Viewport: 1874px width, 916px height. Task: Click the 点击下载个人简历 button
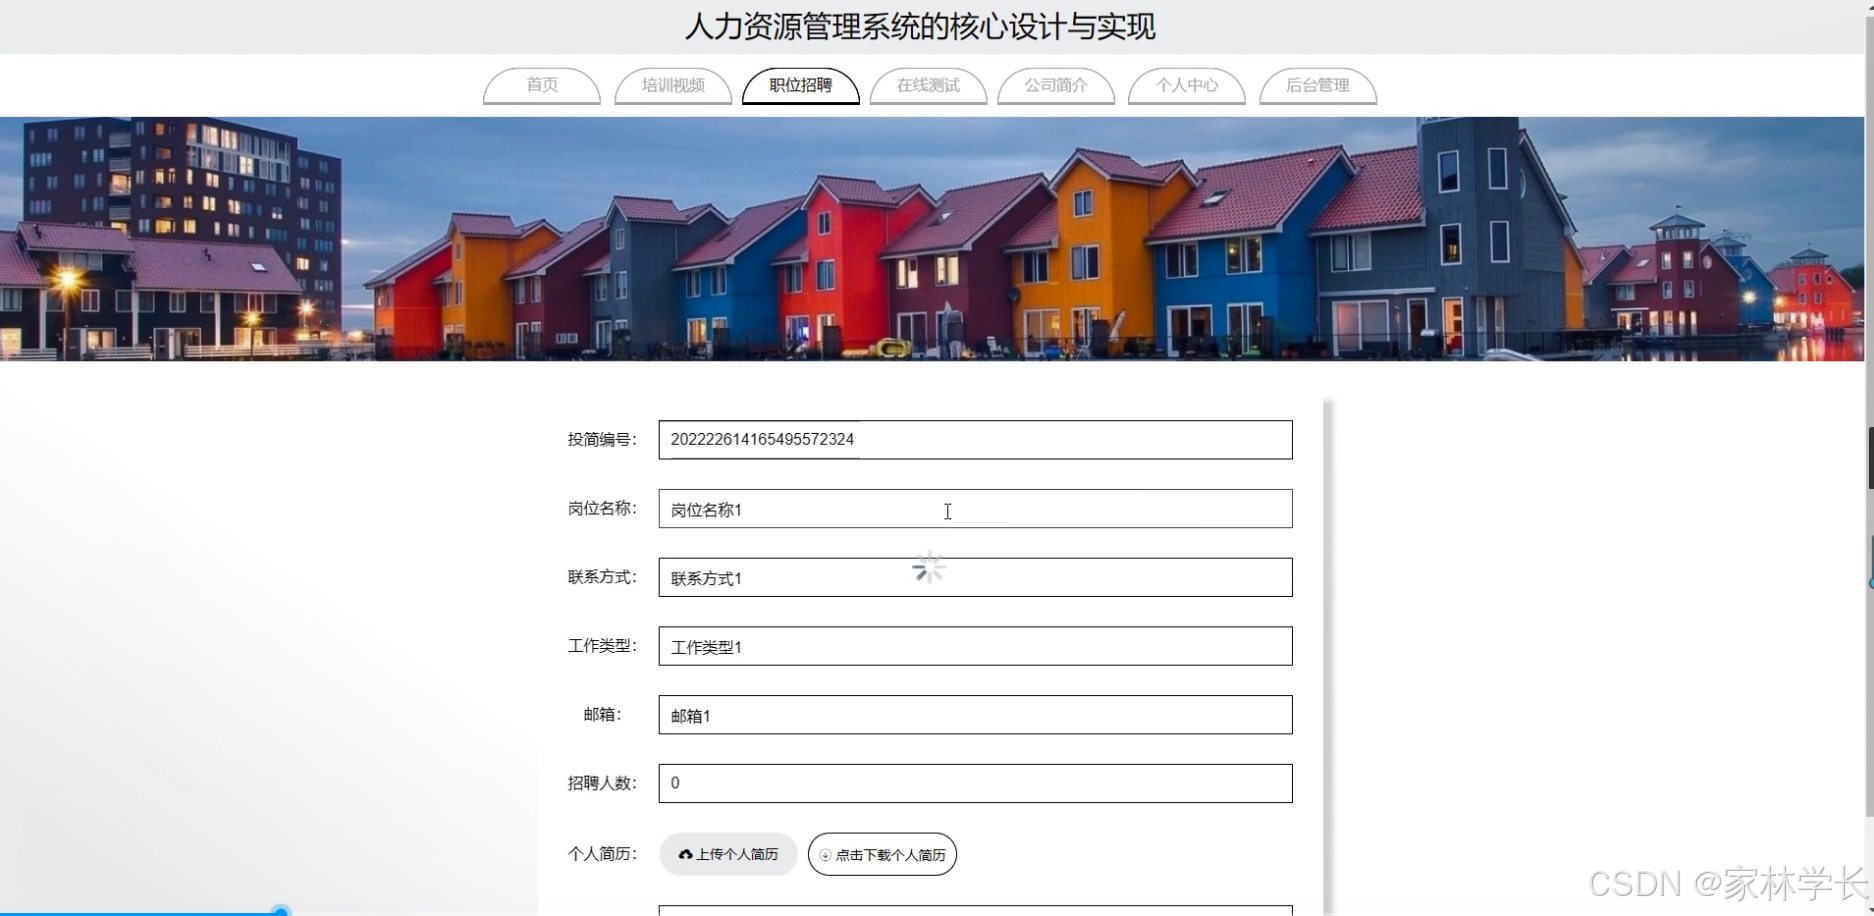881,854
